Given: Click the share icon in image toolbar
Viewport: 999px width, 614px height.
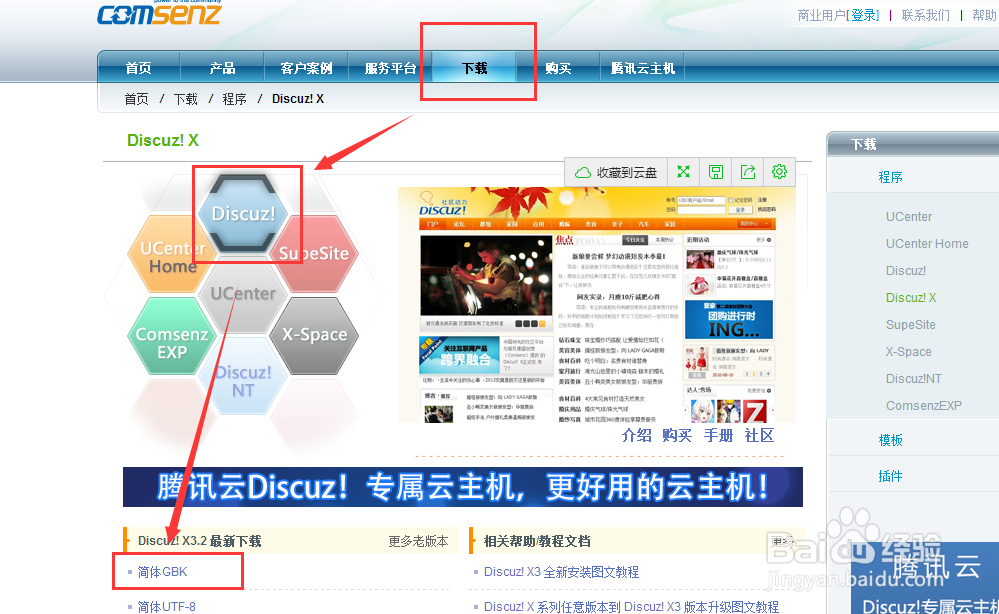Looking at the screenshot, I should (748, 172).
